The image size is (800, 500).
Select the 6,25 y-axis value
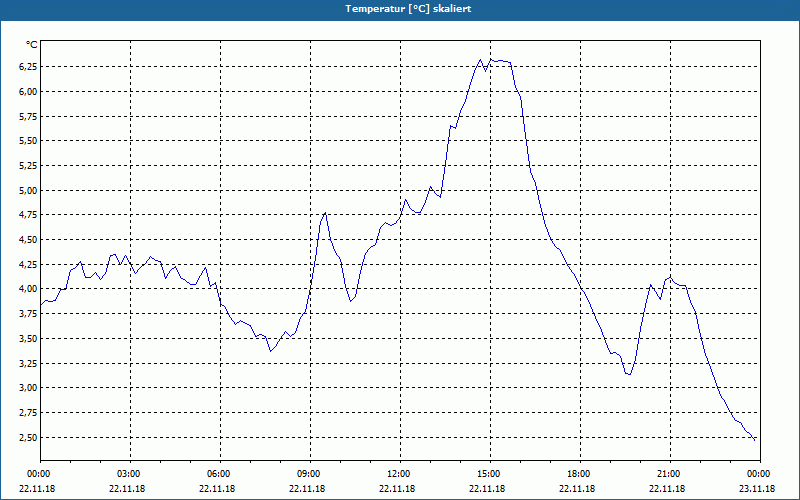point(29,67)
